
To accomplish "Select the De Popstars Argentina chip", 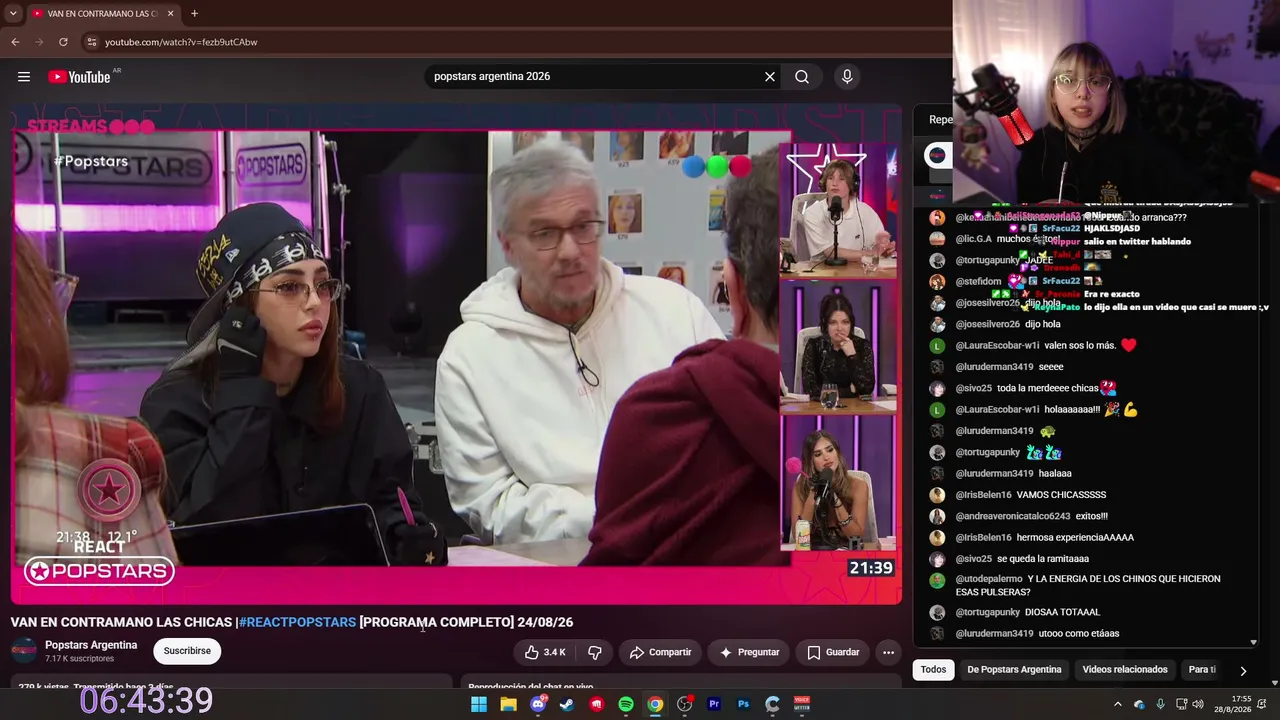I will tap(1014, 670).
